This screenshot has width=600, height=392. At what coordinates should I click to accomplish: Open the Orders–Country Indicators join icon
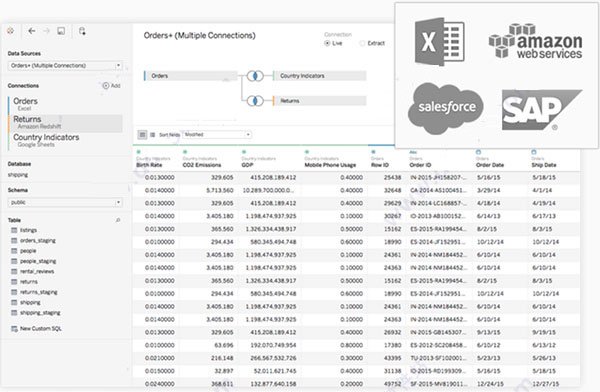tap(255, 76)
